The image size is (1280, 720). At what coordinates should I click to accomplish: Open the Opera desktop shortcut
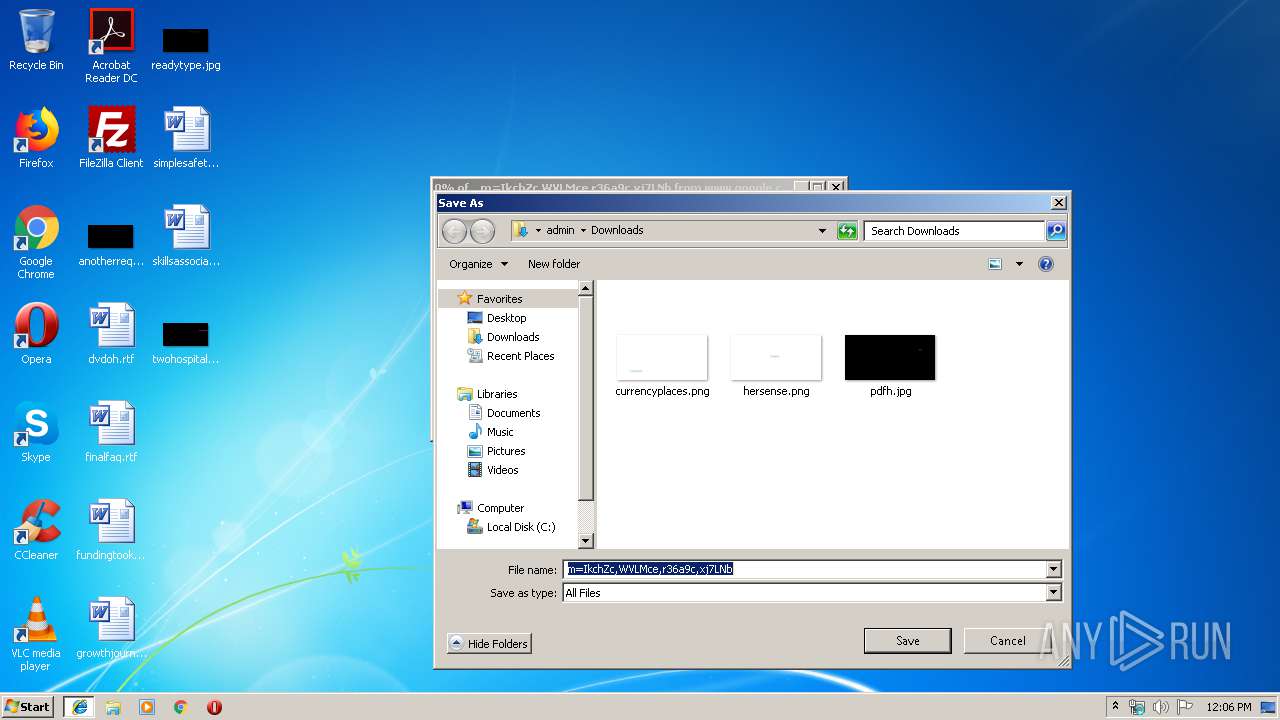pyautogui.click(x=36, y=334)
